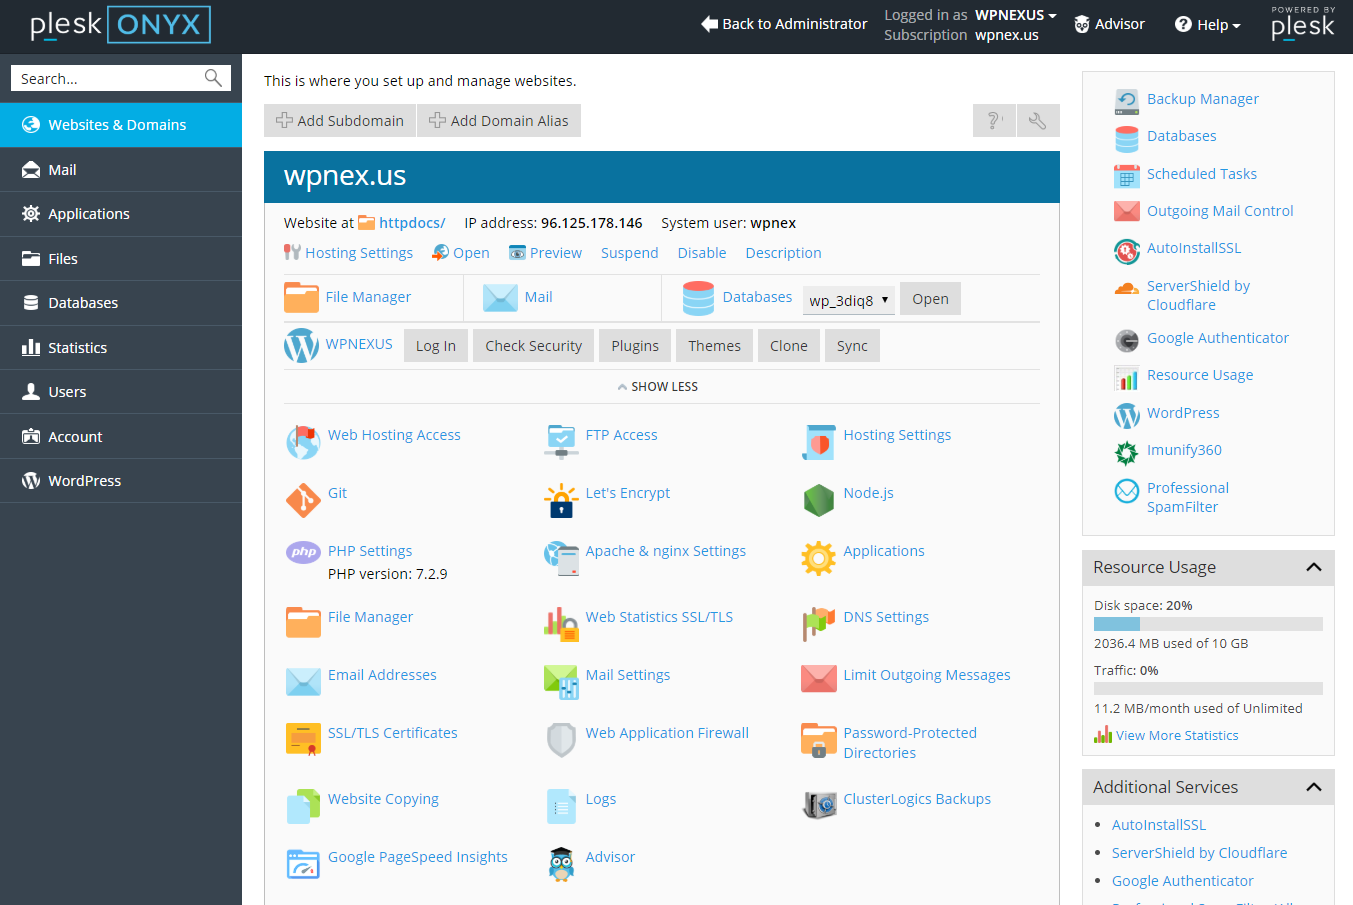Collapse the Additional Services panel
The image size is (1353, 905).
click(x=1314, y=787)
